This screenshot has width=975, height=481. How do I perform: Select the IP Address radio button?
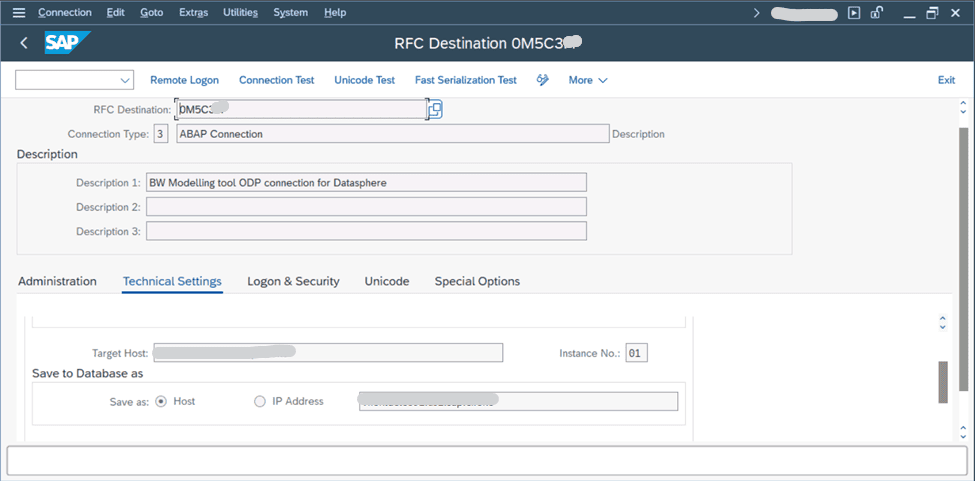tap(260, 401)
